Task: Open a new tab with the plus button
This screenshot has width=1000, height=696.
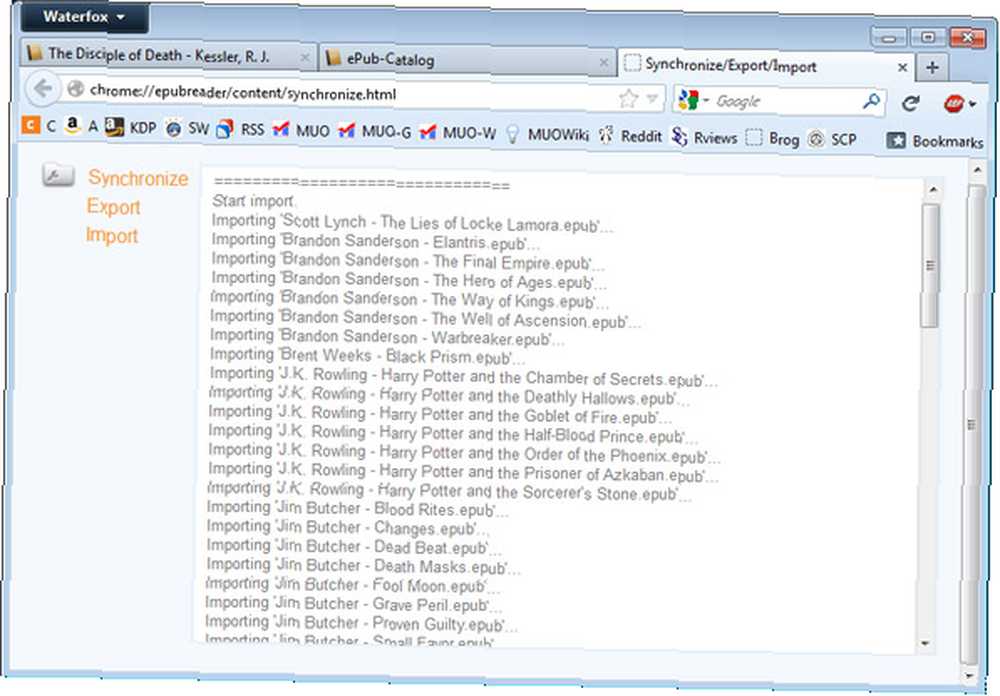Action: [x=932, y=67]
